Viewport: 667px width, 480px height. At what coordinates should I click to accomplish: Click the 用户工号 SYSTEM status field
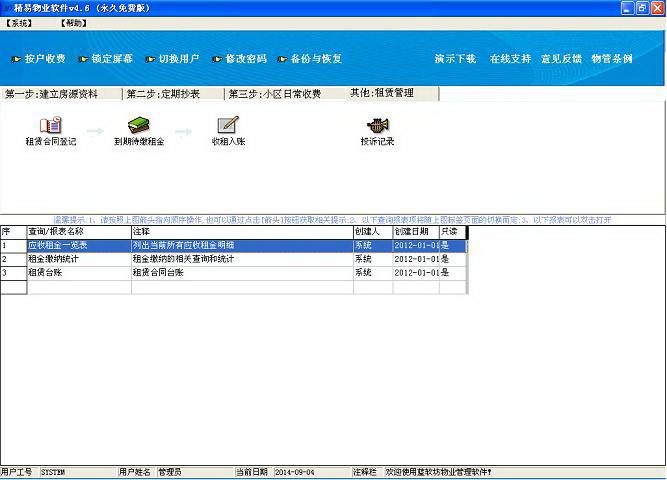tap(77, 472)
